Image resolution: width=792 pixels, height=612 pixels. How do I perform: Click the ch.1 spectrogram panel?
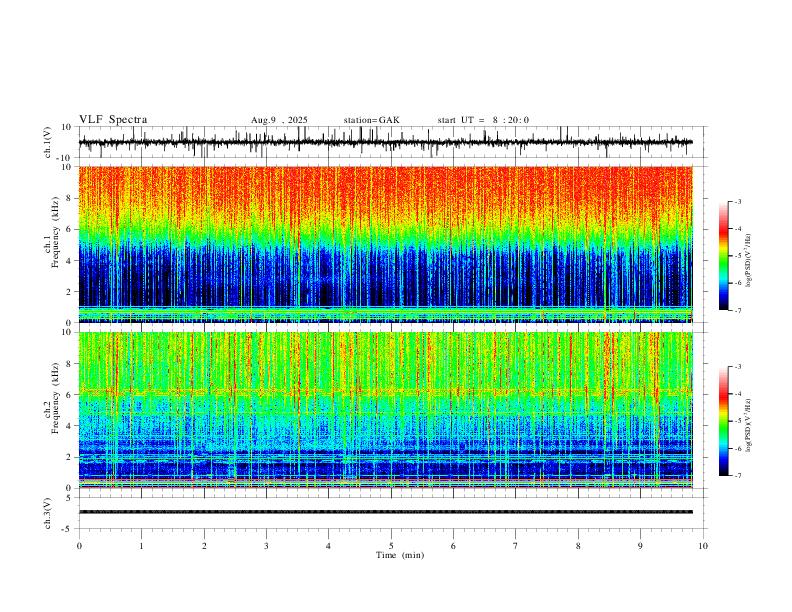click(385, 244)
